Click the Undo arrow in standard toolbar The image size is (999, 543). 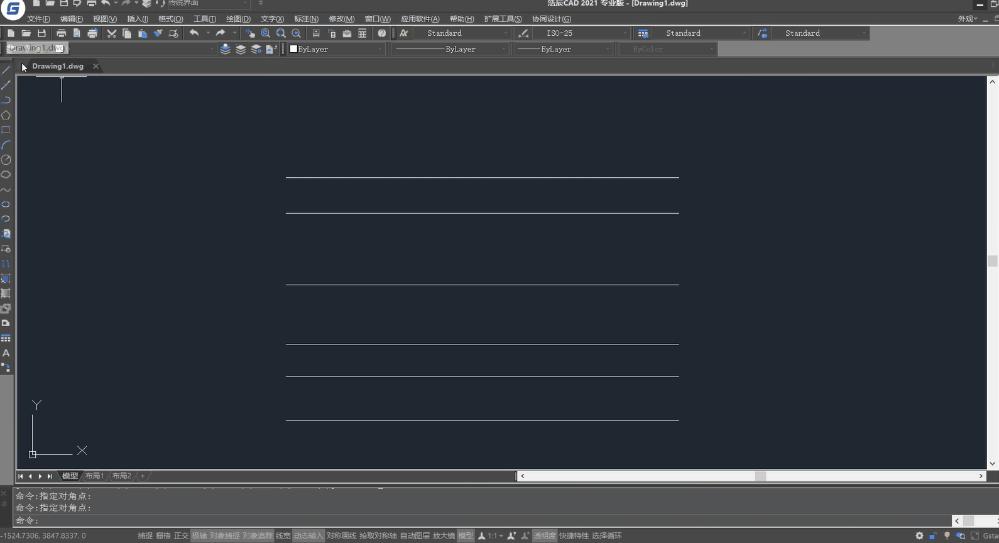tap(194, 33)
